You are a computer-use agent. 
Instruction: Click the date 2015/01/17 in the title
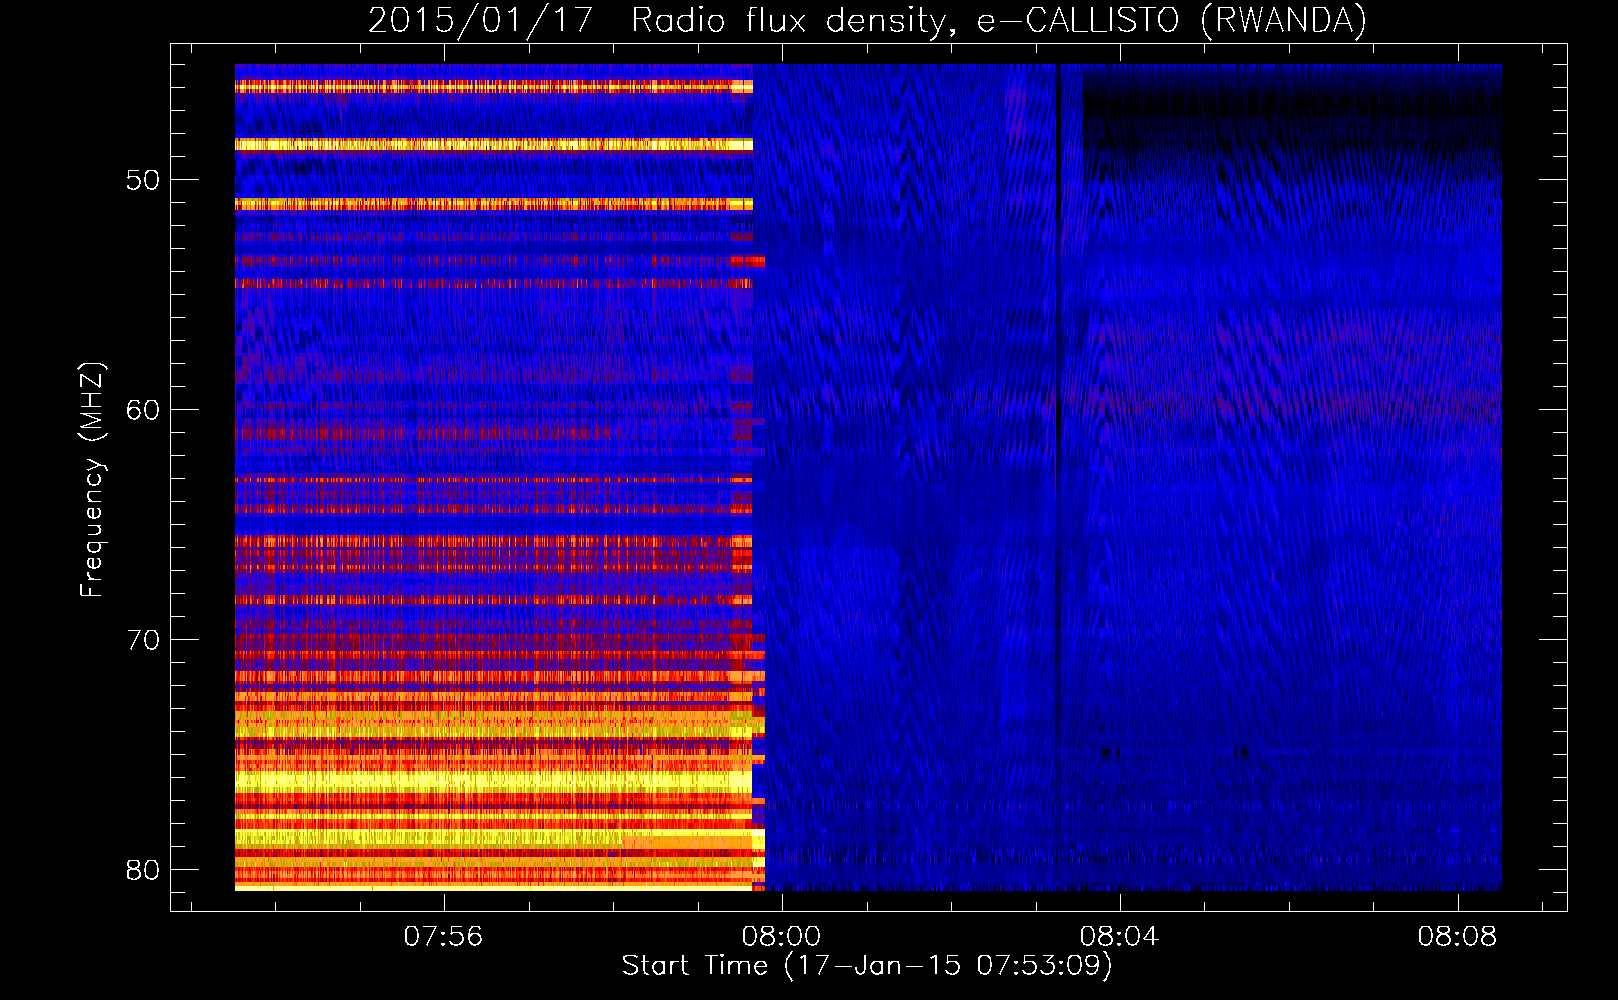point(480,20)
